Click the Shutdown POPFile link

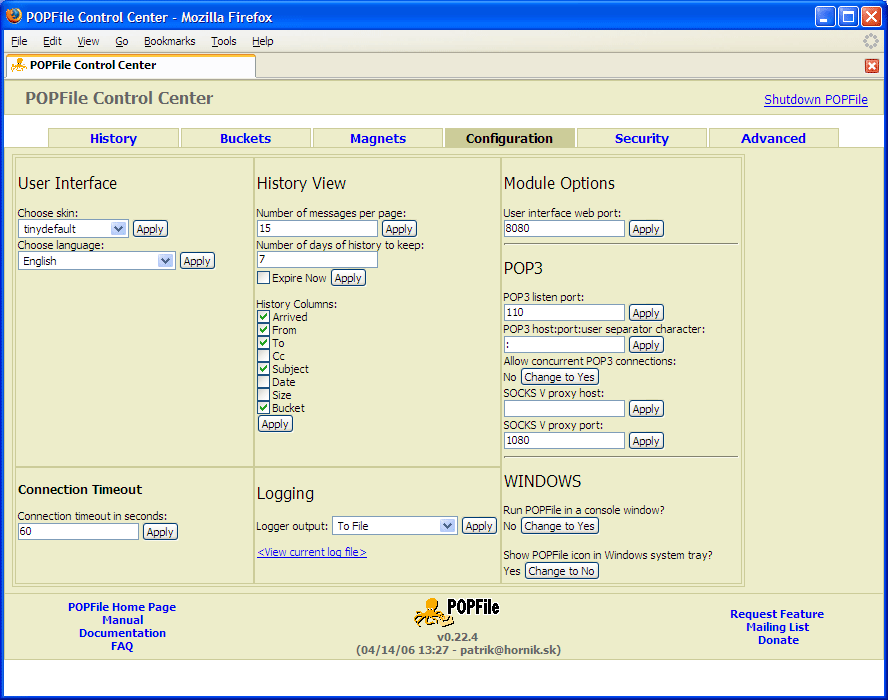pyautogui.click(x=816, y=100)
